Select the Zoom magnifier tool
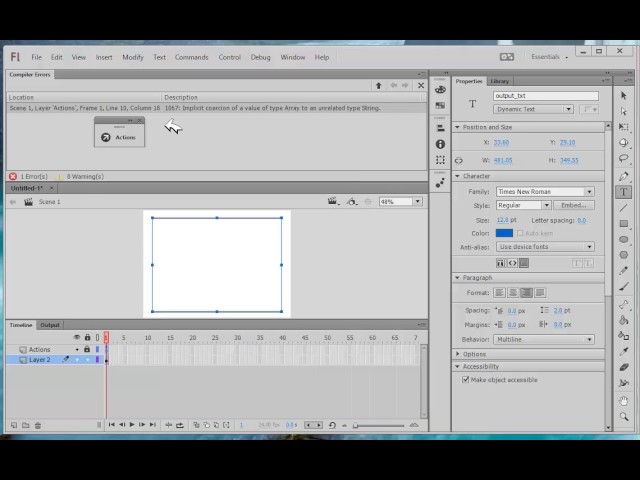 point(623,417)
